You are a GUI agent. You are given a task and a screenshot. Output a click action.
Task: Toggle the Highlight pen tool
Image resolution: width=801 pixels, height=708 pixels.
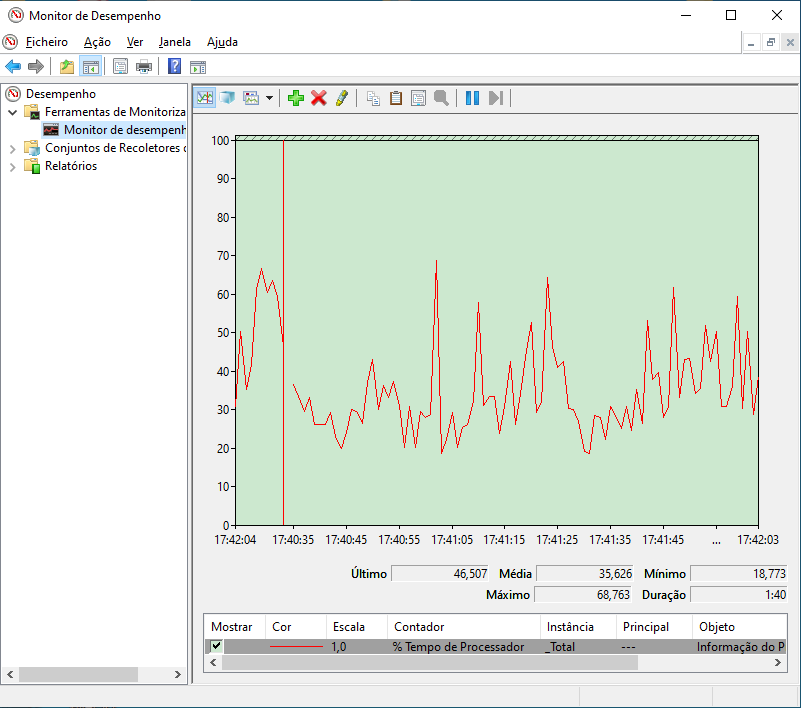(342, 98)
